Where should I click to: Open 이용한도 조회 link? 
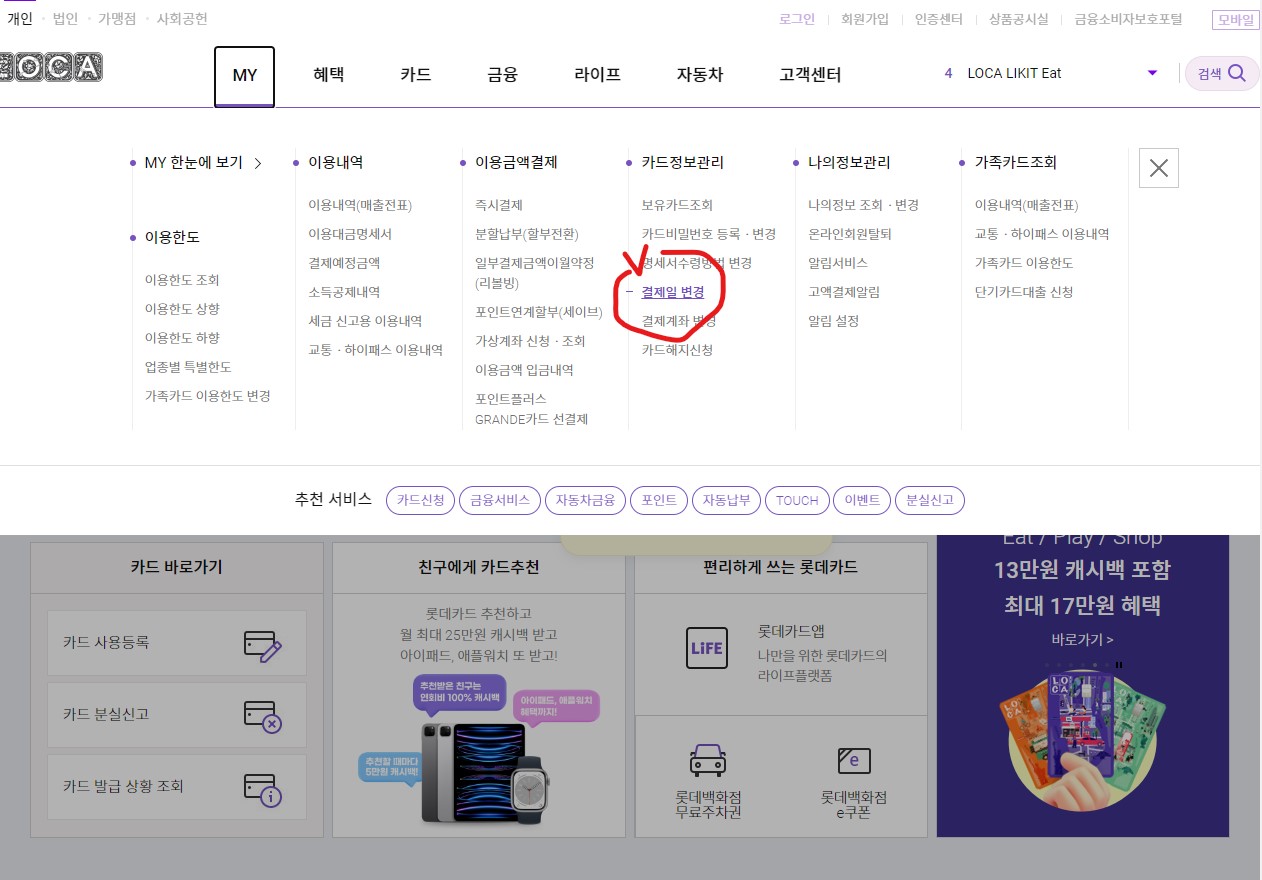point(182,280)
